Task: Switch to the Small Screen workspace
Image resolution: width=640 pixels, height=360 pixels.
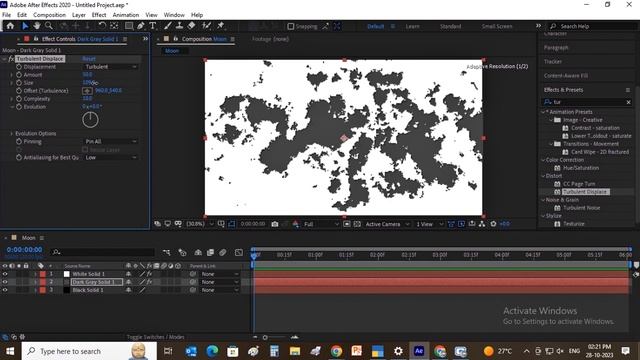Action: coord(497,26)
